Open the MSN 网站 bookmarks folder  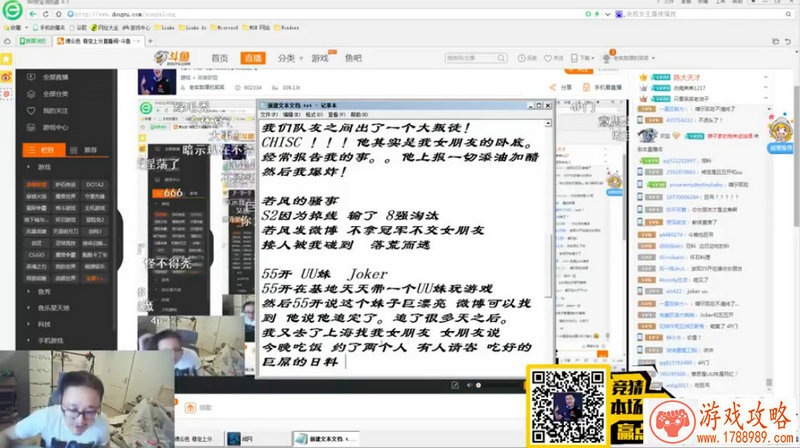tap(256, 28)
